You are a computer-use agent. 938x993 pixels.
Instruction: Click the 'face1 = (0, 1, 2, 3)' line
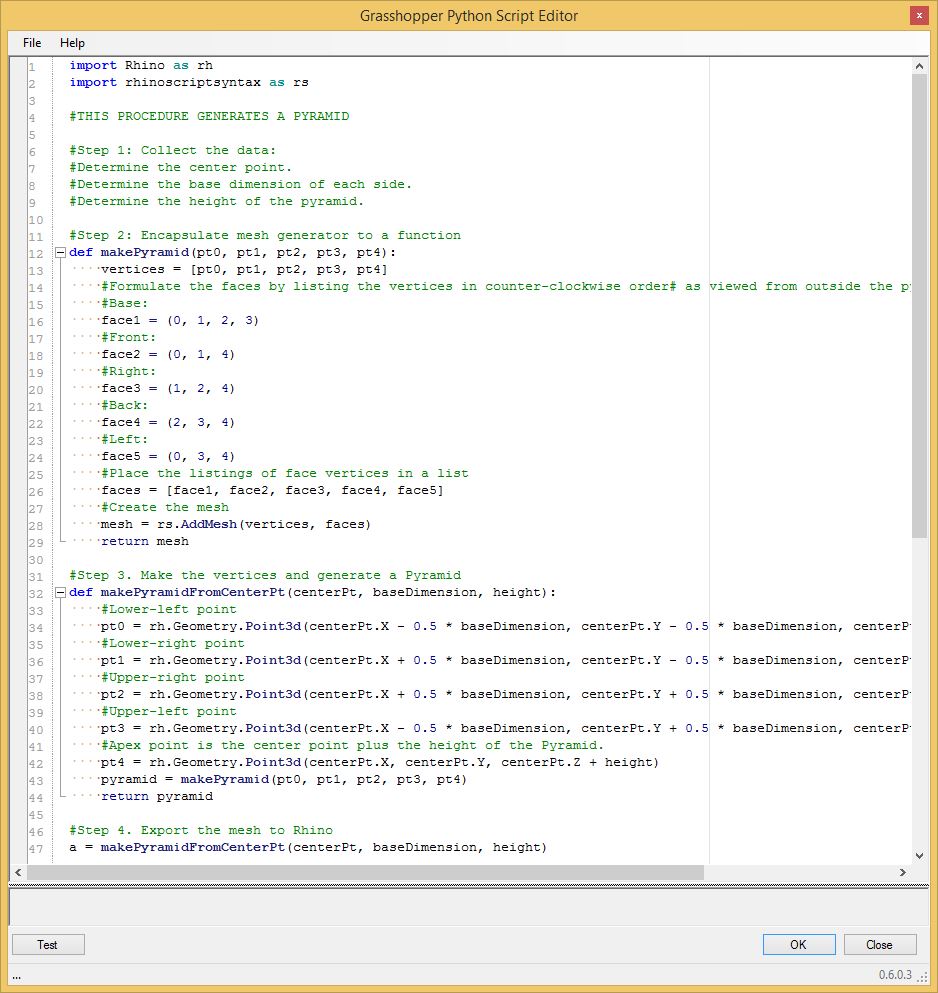click(180, 320)
